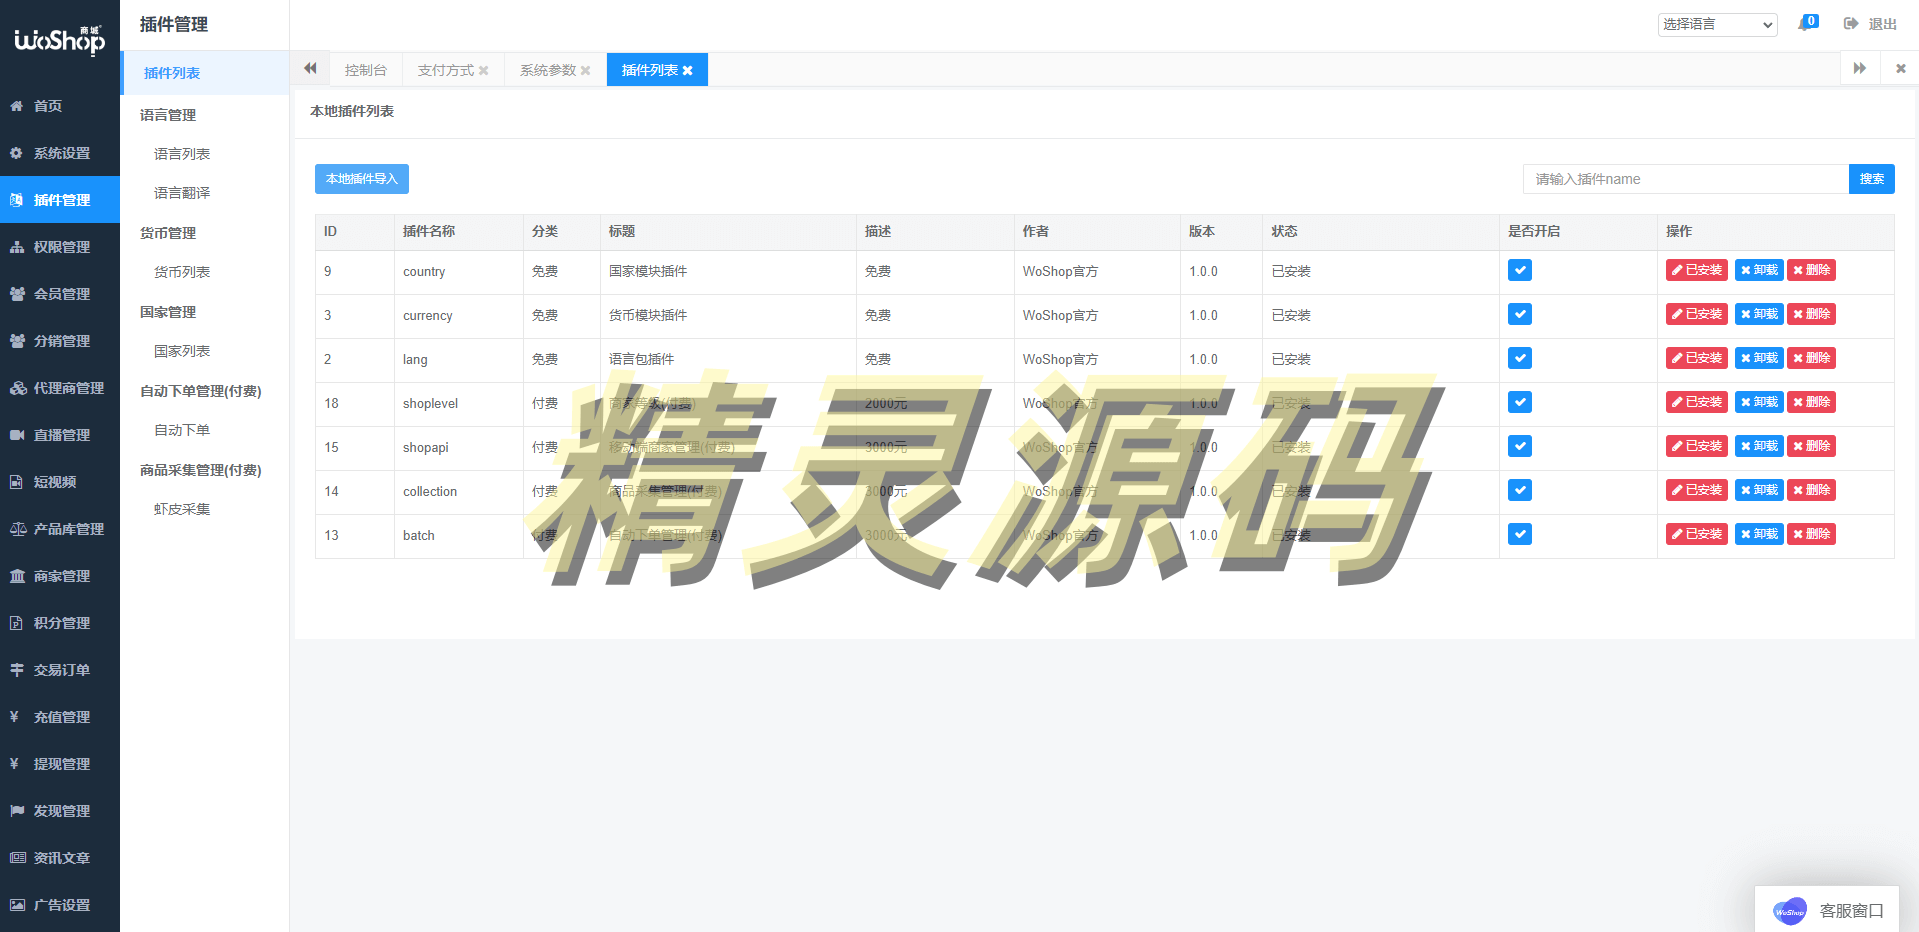Screen dimensions: 1919x932
Task: Select 语言列表 in the submenu
Action: (x=182, y=154)
